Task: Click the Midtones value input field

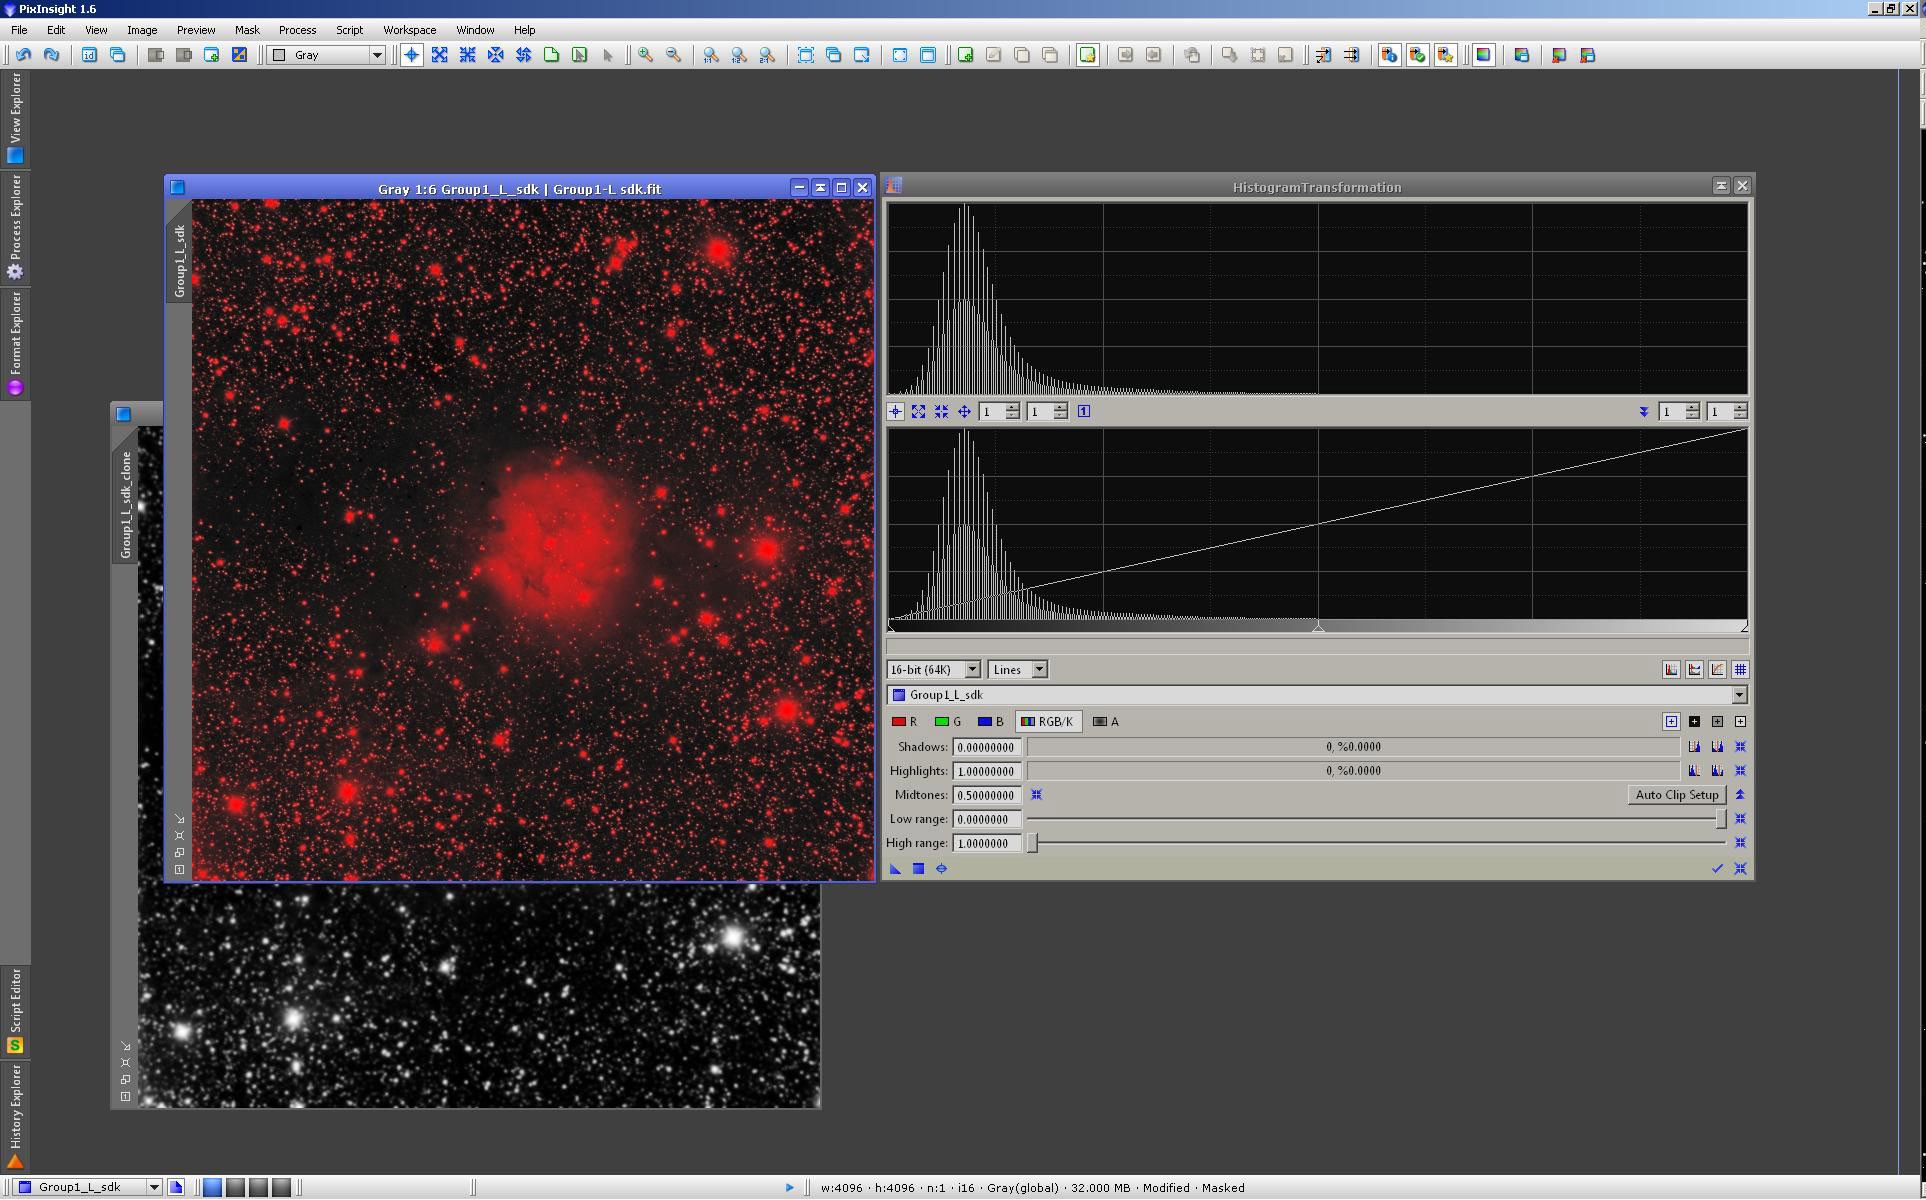Action: [987, 795]
